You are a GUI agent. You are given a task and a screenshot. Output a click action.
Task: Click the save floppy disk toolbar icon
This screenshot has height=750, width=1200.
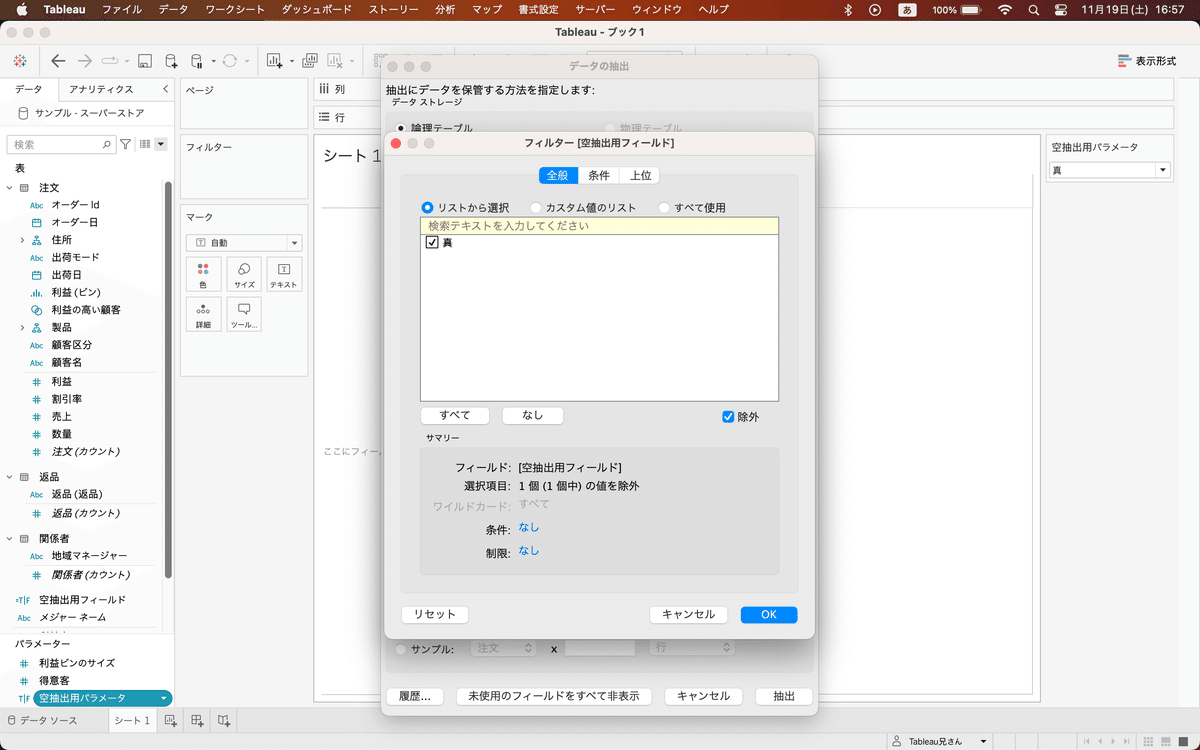point(145,61)
